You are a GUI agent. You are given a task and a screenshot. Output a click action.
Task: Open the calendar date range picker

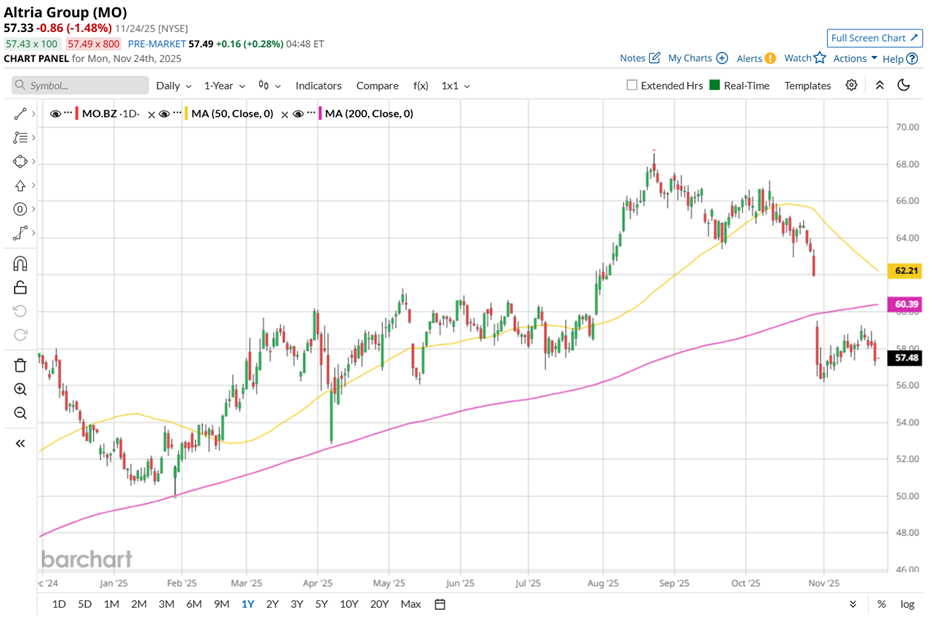point(439,604)
